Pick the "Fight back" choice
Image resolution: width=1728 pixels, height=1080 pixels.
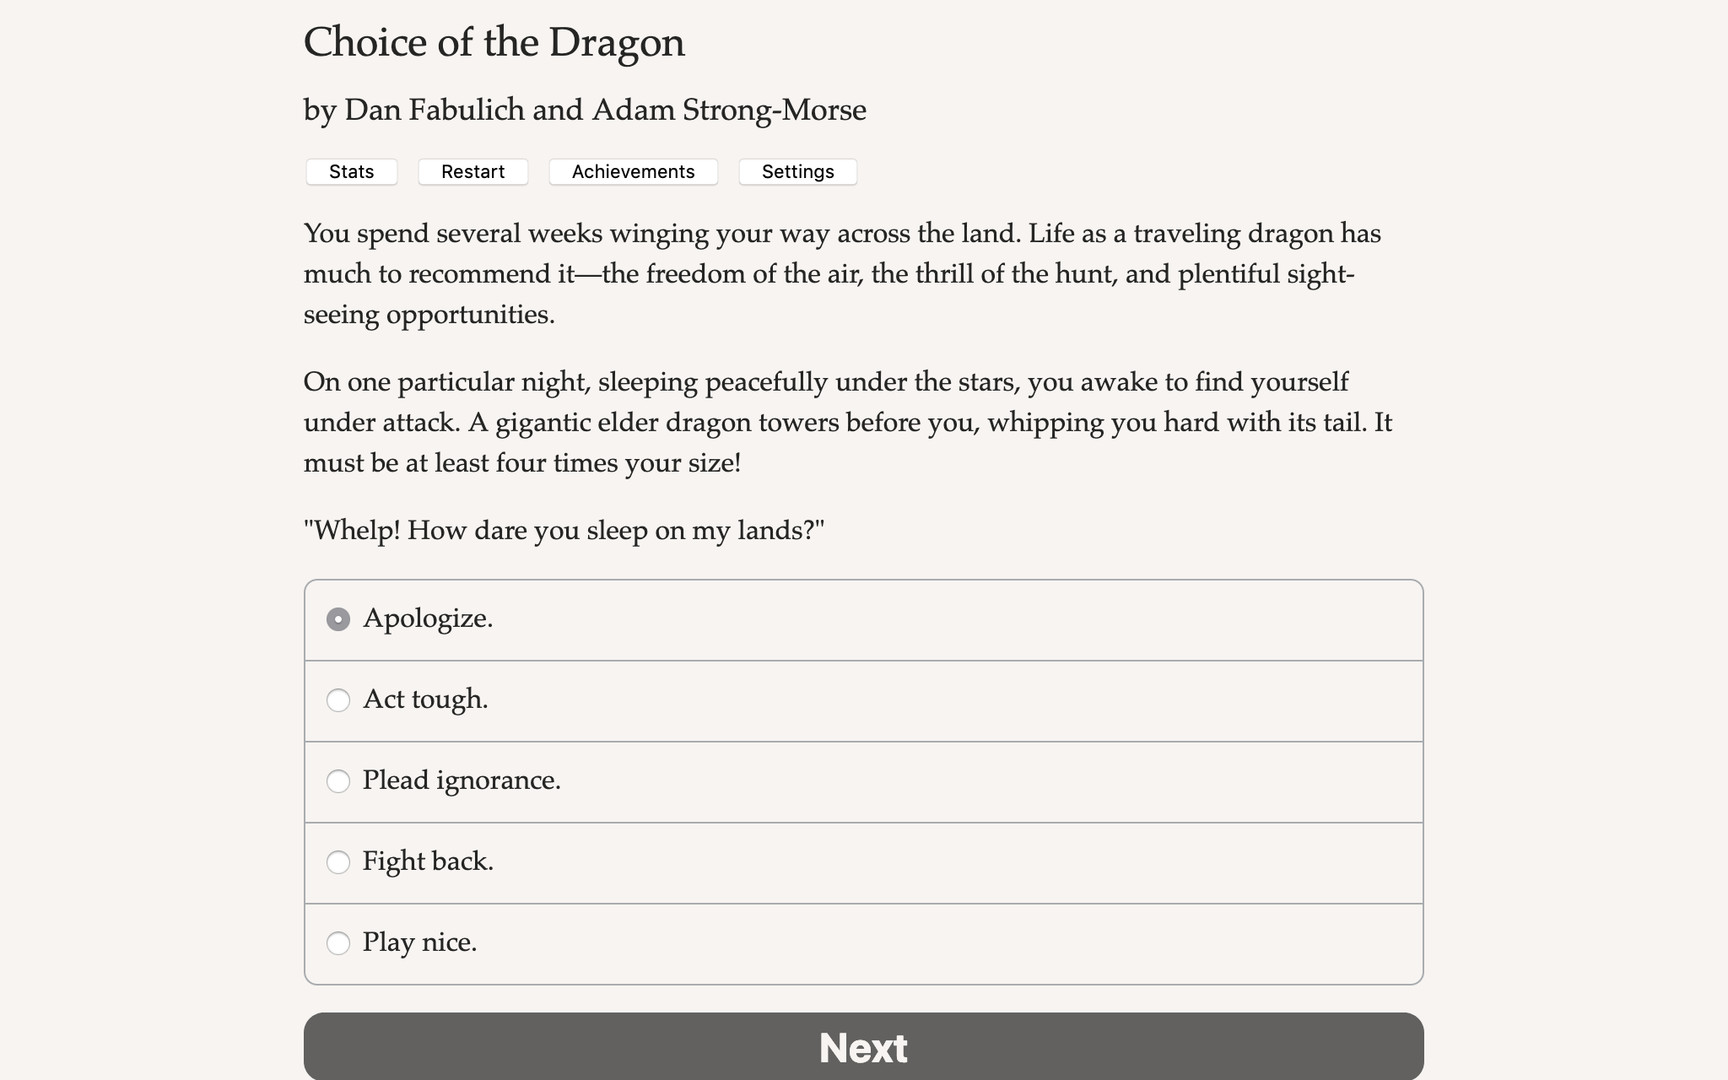tap(338, 862)
